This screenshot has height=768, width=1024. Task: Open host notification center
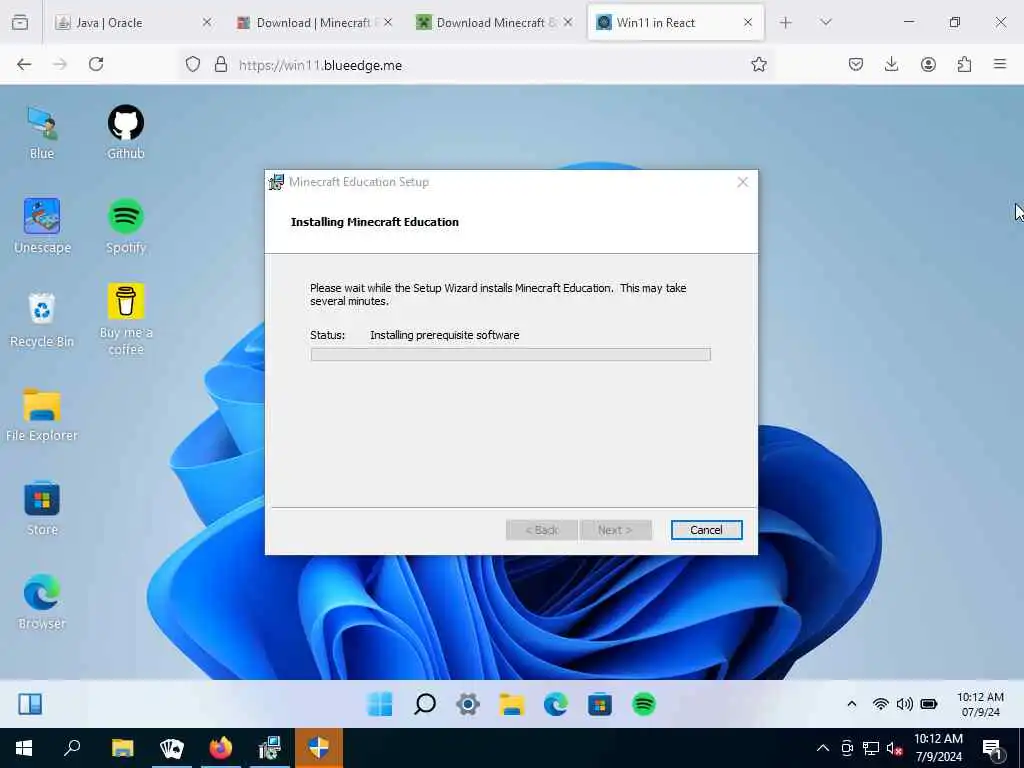click(993, 748)
